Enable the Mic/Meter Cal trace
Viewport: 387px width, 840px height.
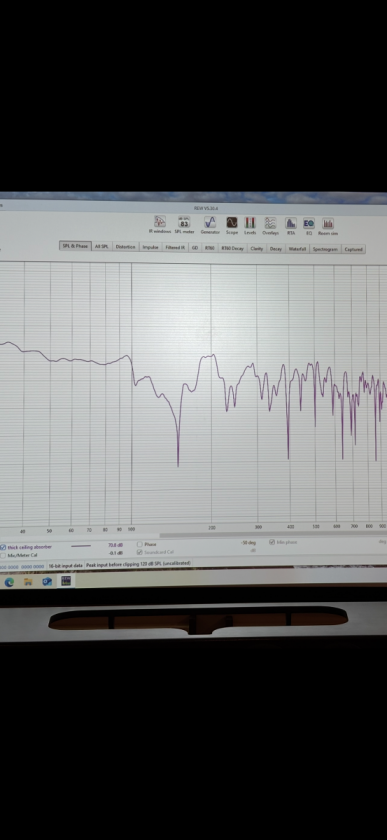pyautogui.click(x=3, y=556)
